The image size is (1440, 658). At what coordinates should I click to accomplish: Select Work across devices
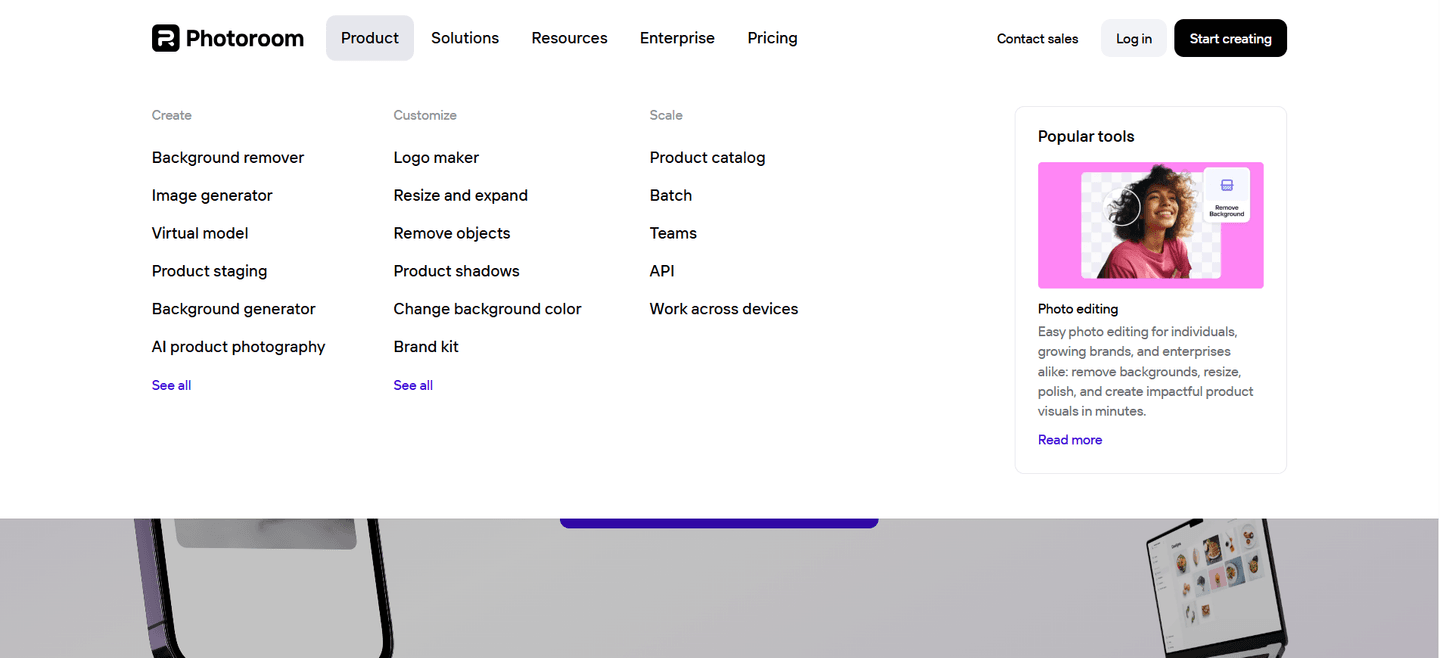point(724,309)
